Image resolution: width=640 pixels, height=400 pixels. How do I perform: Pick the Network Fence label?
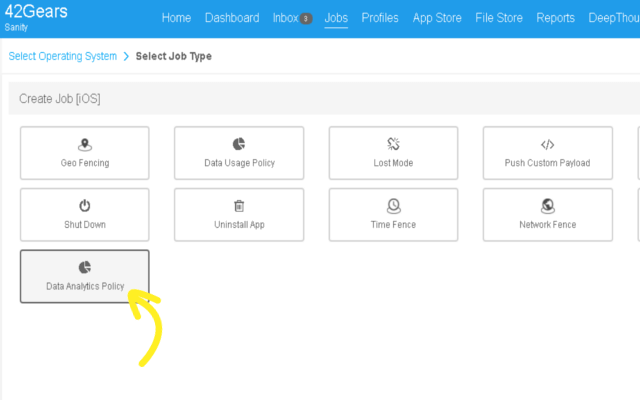click(548, 224)
